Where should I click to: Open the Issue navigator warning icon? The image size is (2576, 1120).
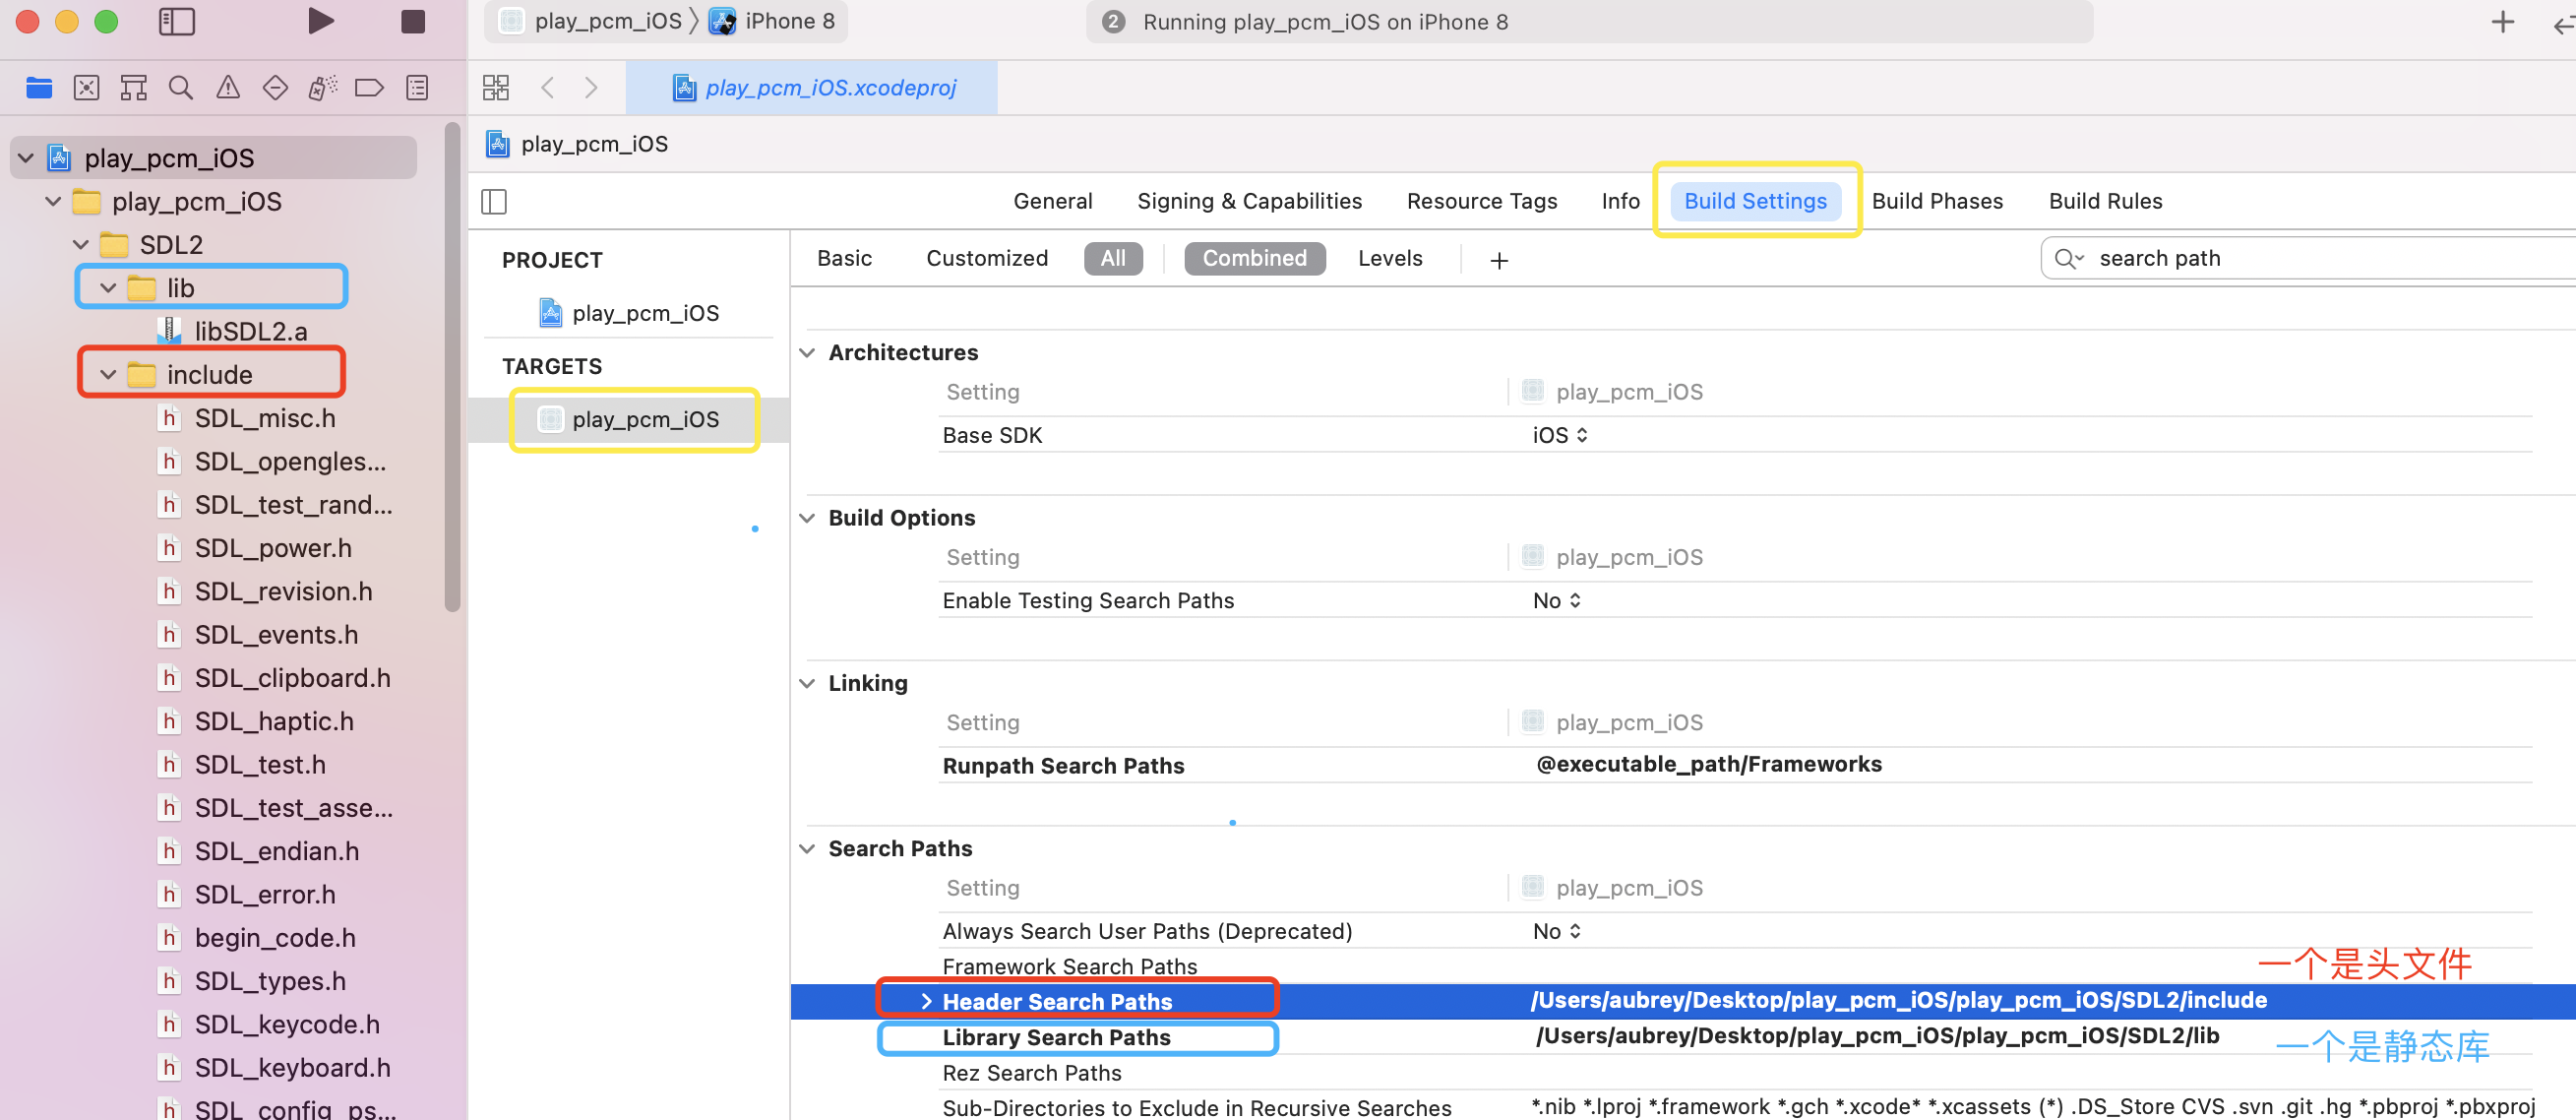(x=228, y=88)
